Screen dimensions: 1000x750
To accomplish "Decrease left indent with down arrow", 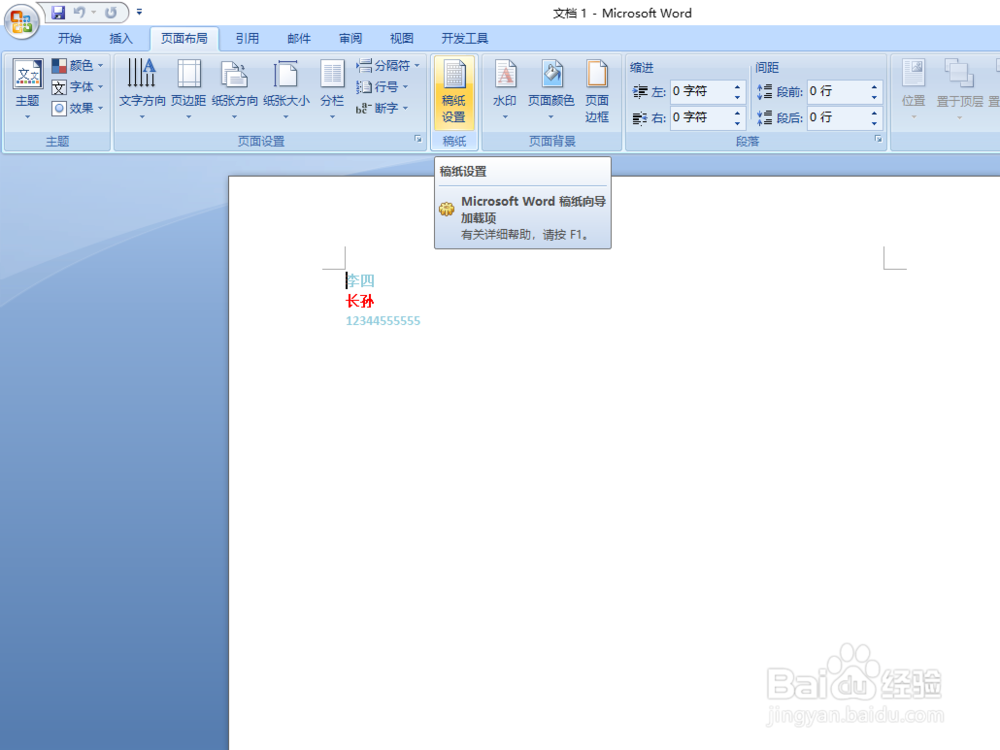I will tap(738, 97).
